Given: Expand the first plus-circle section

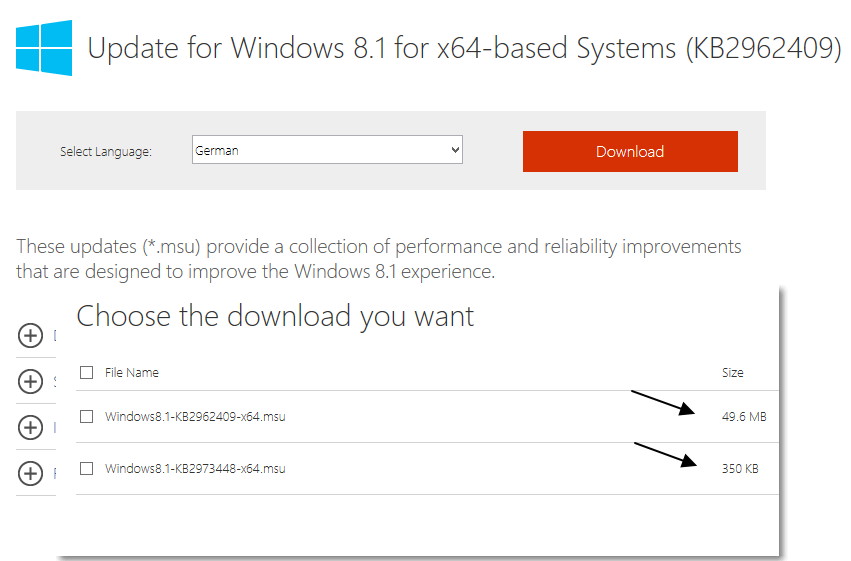Looking at the screenshot, I should click(31, 336).
